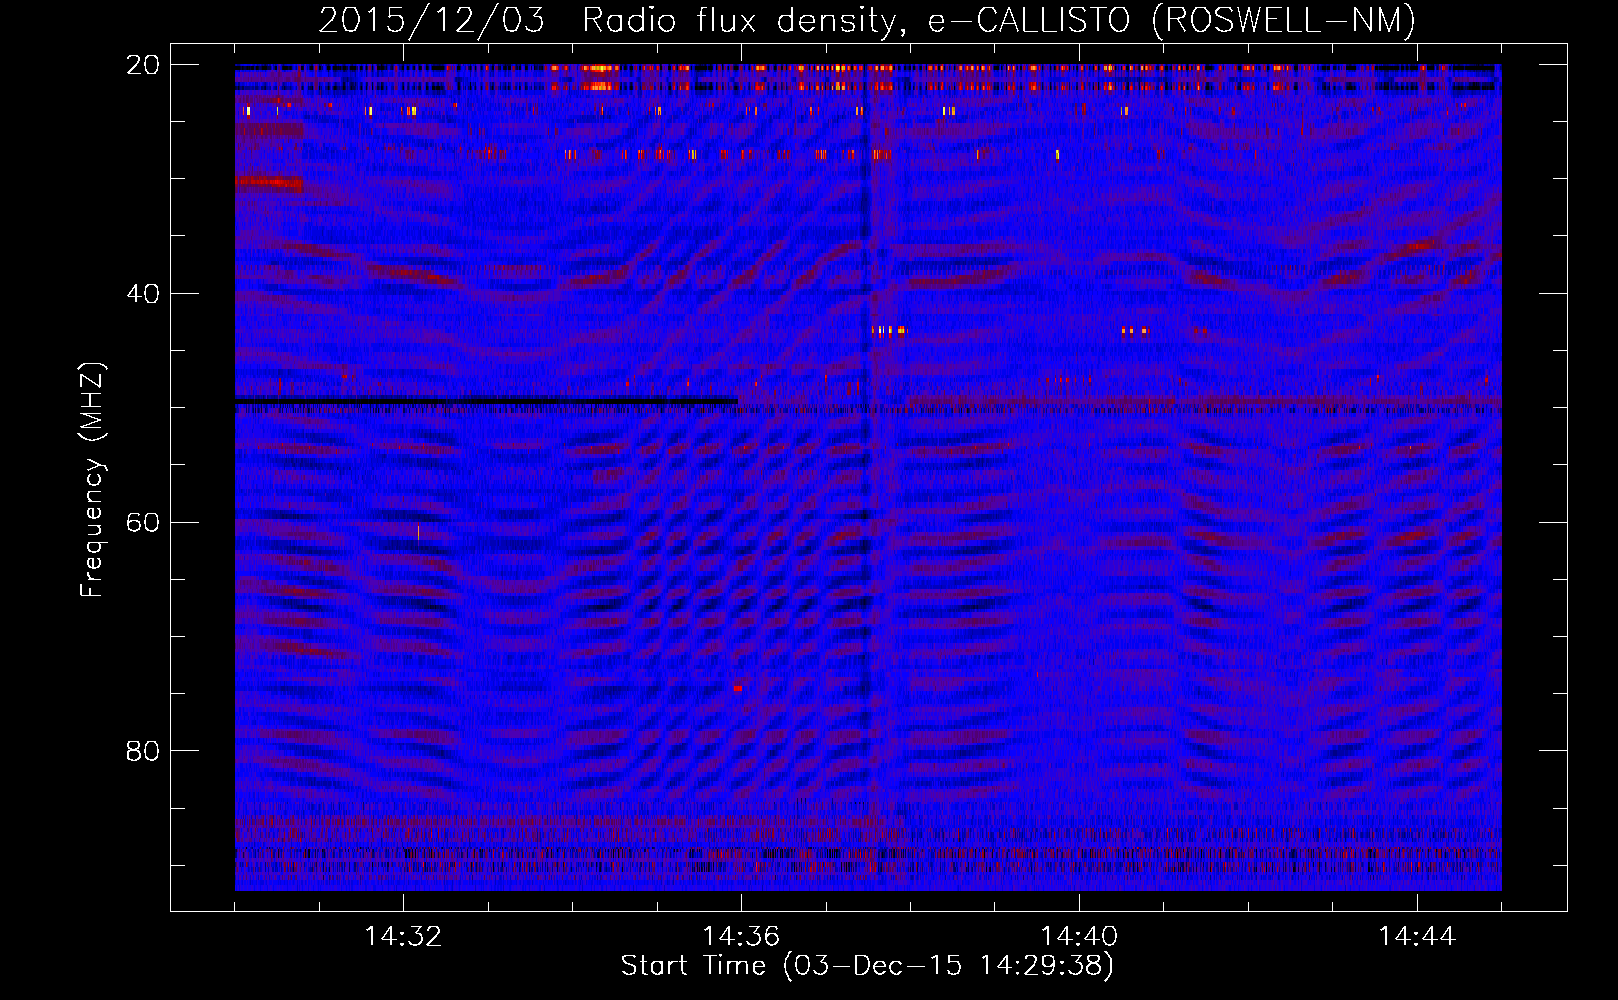Select the 'Frequency (MHZ)' y-axis label

coord(92,480)
